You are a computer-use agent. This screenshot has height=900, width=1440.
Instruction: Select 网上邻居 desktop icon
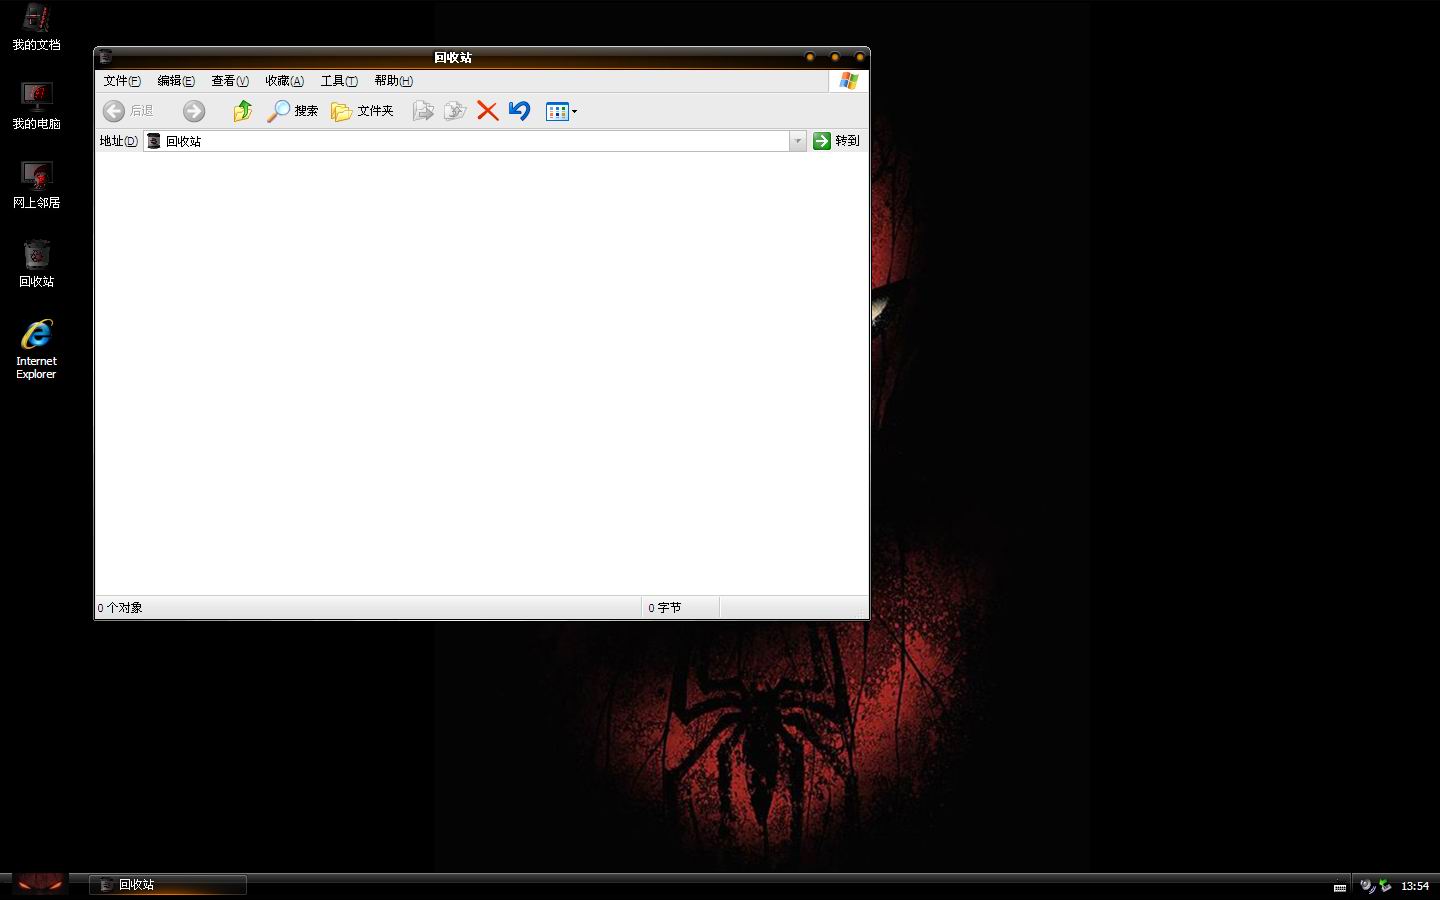point(36,185)
